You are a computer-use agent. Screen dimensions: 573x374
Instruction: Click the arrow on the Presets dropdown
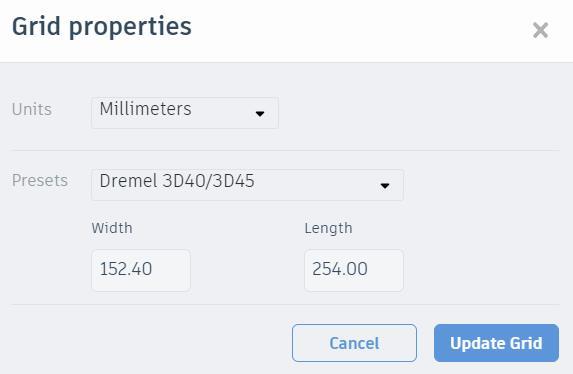(384, 186)
